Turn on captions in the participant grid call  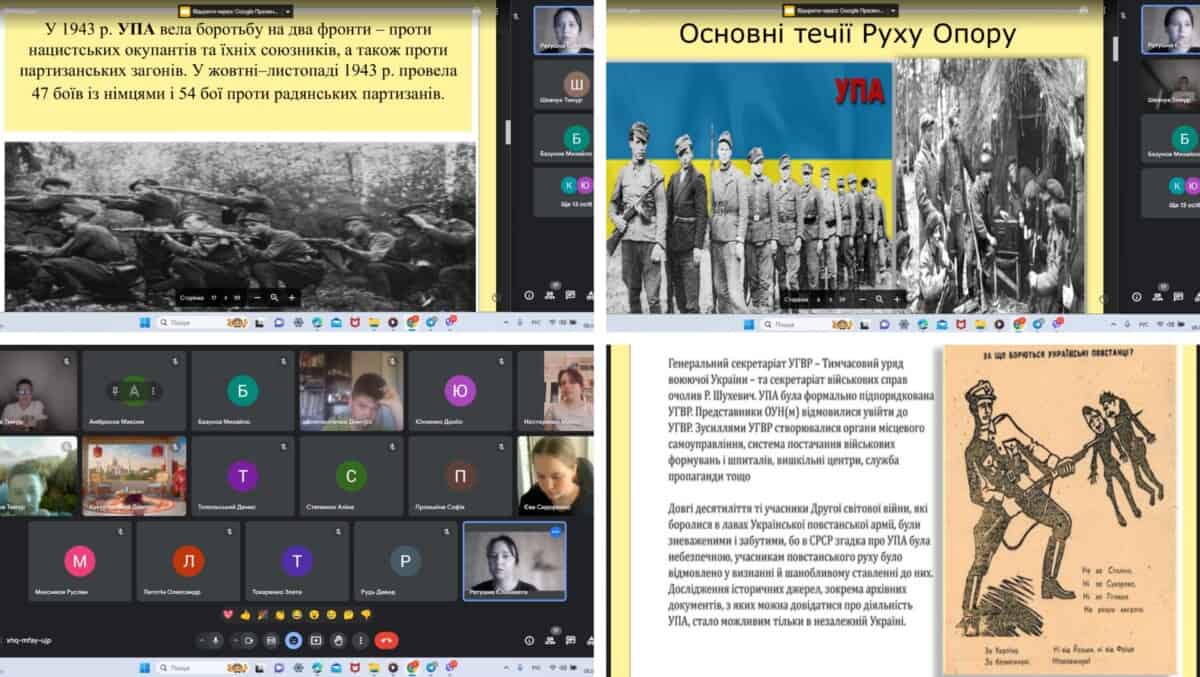271,640
